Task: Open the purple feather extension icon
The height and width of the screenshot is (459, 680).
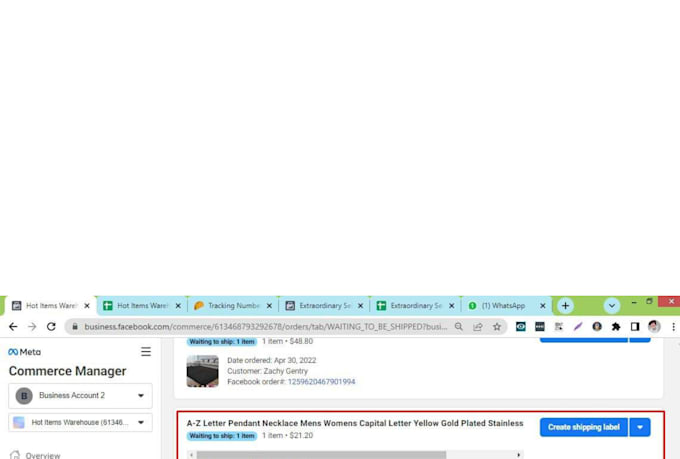Action: [578, 327]
